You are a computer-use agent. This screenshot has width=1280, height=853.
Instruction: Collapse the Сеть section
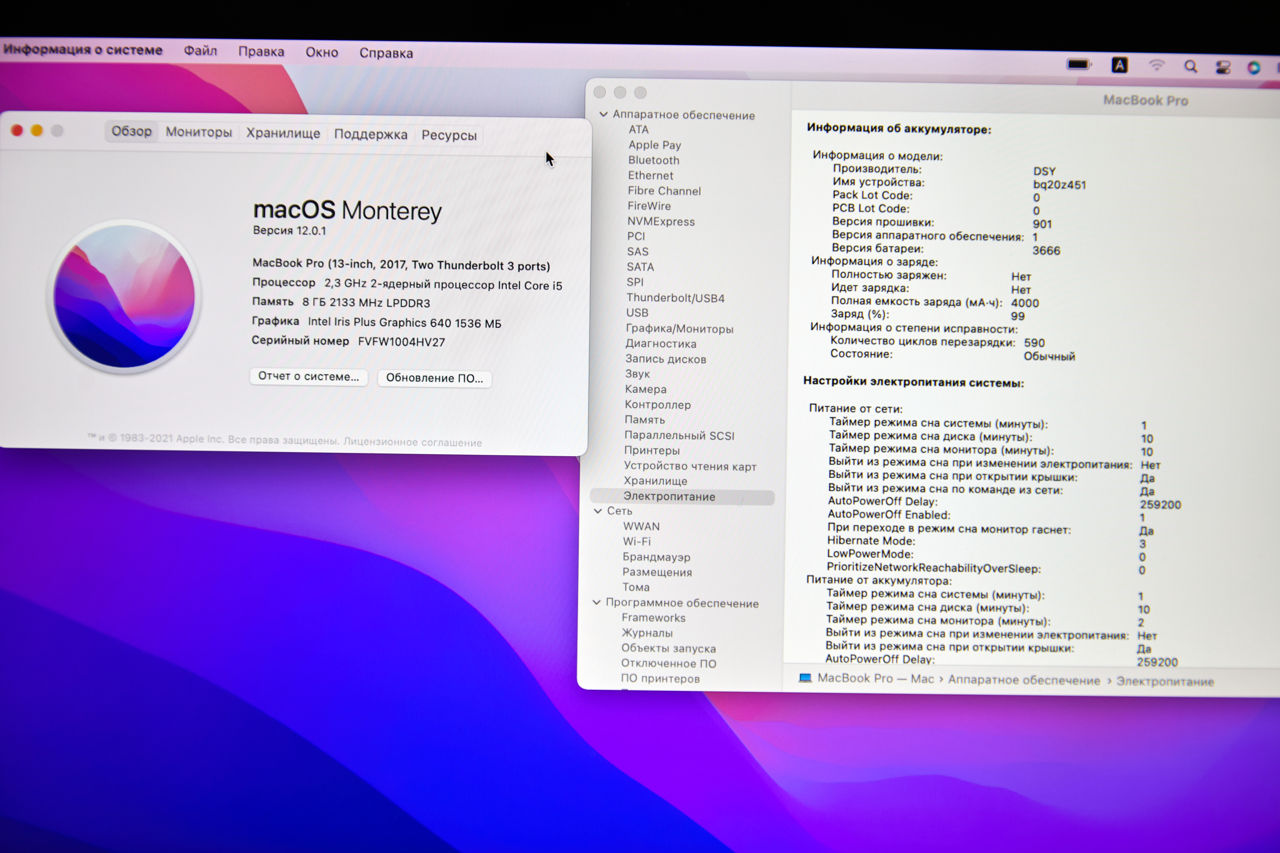[x=597, y=511]
